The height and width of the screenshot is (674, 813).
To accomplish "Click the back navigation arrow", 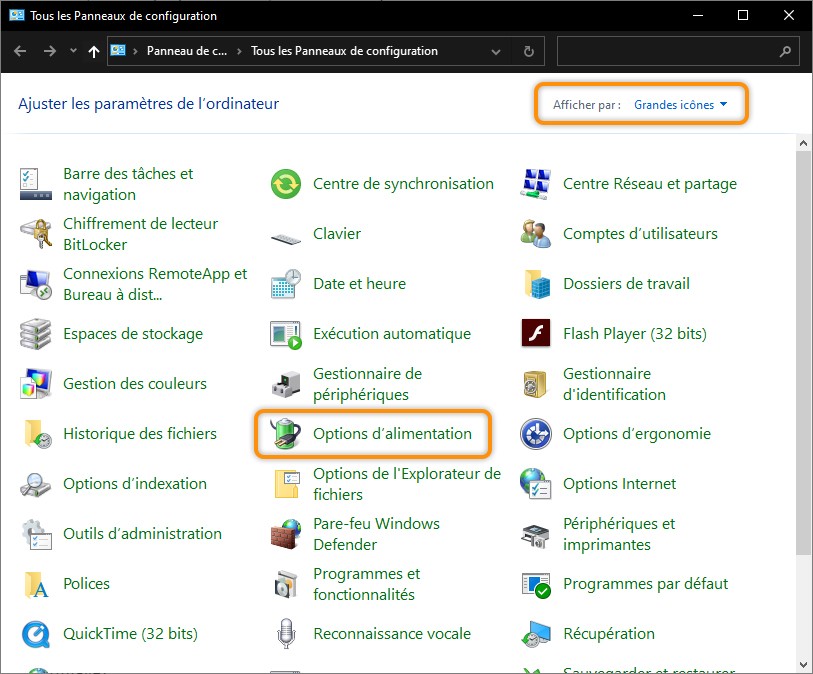I will pos(20,50).
